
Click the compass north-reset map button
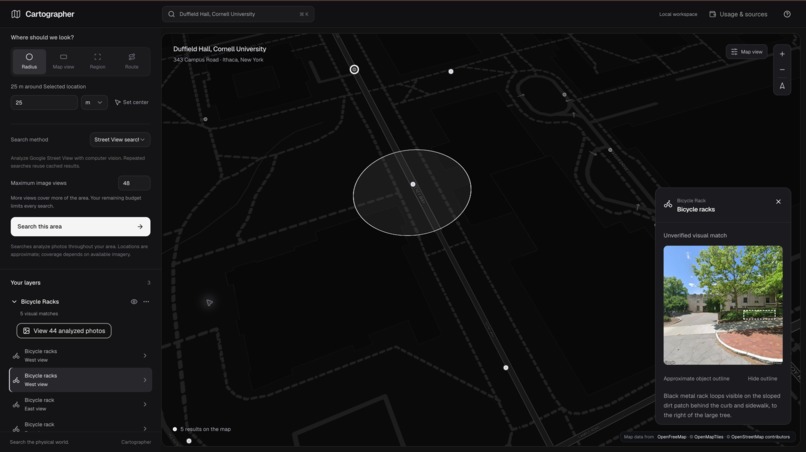(x=782, y=86)
